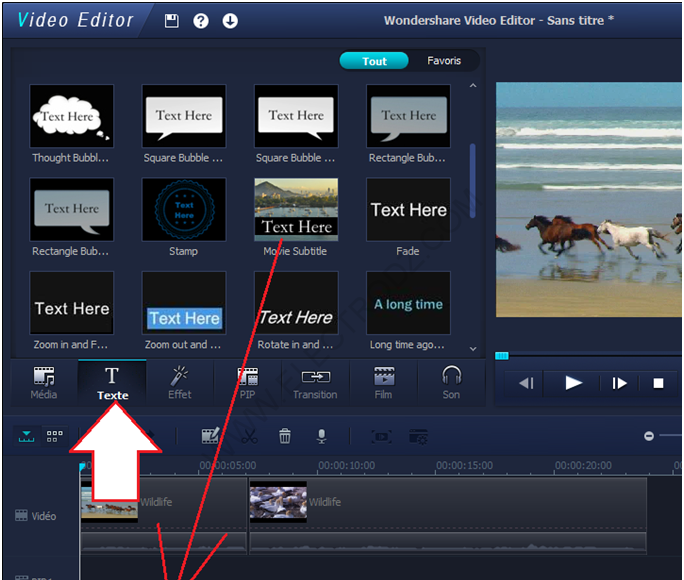This screenshot has width=684, height=580.
Task: Open the Média tab
Action: pos(44,383)
